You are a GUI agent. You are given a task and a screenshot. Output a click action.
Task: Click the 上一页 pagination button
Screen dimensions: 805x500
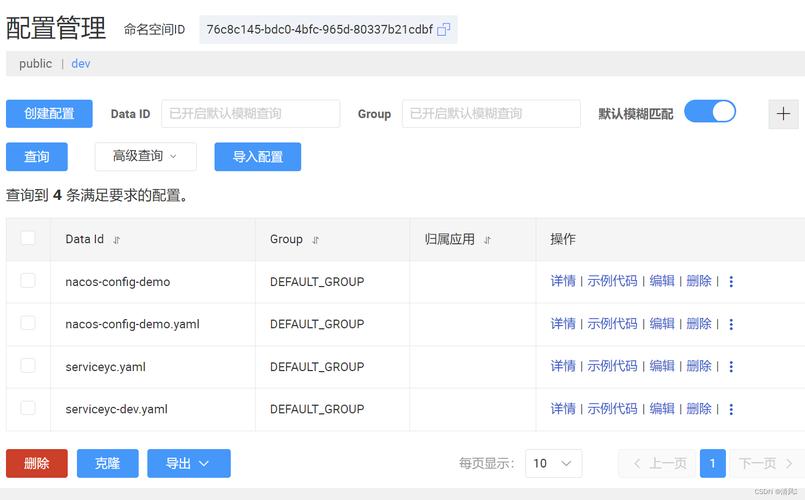coord(658,464)
